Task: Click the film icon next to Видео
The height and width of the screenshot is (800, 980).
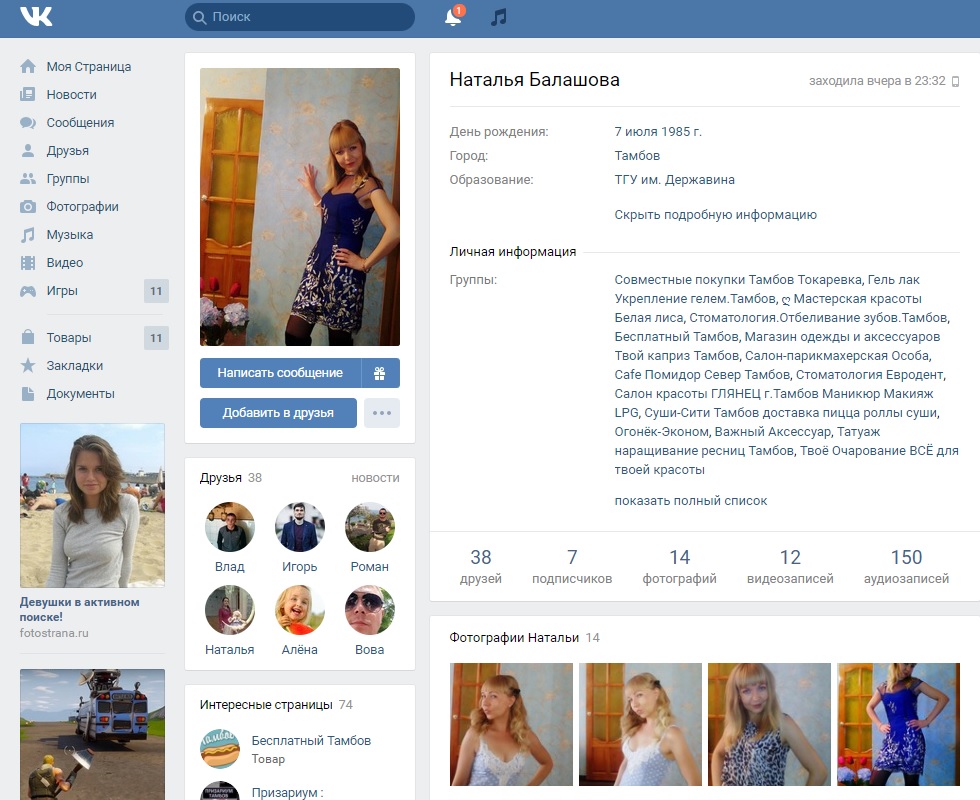Action: [28, 262]
